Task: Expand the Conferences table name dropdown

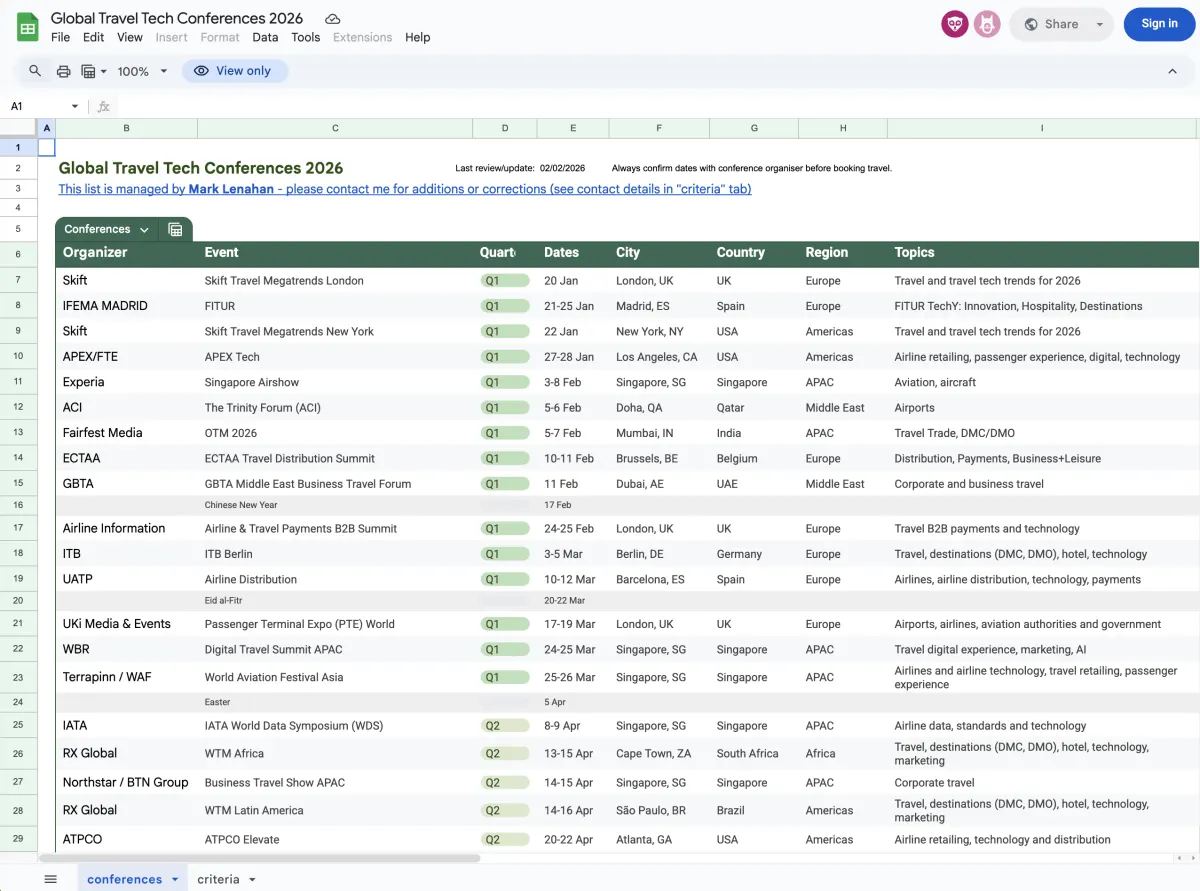Action: point(144,230)
